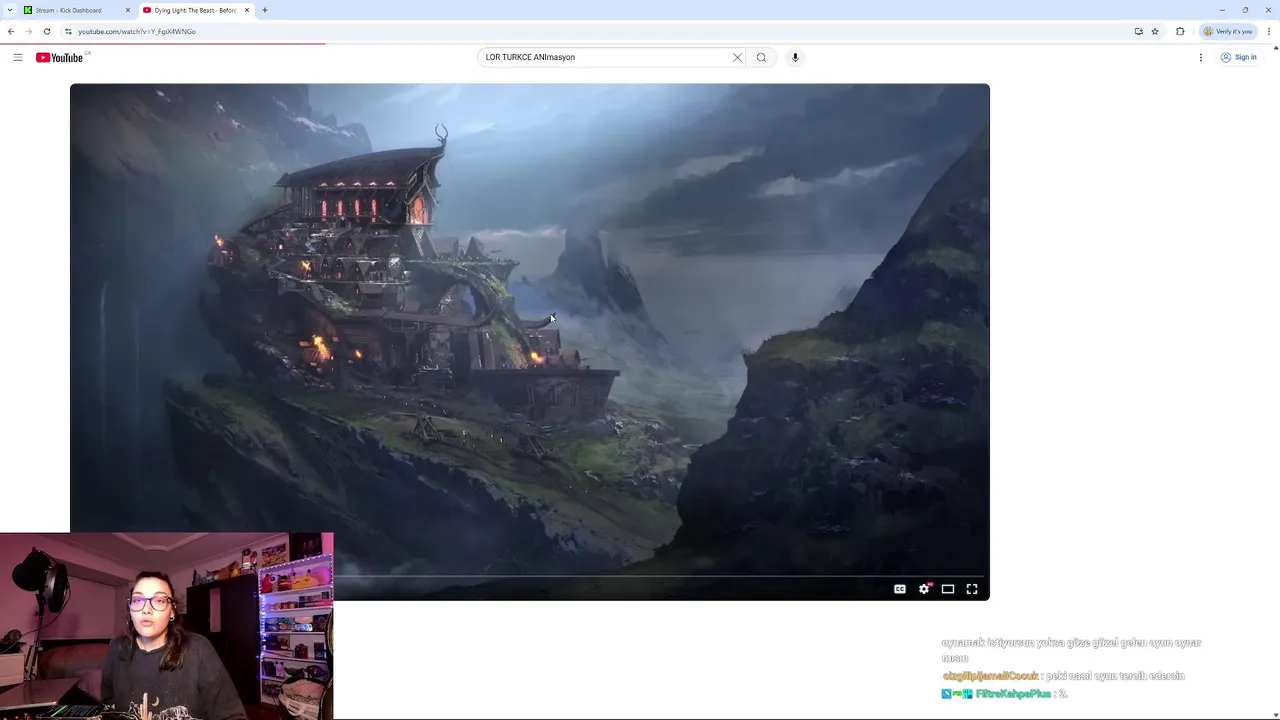Close the Kick Dashboard tab
Image resolution: width=1280 pixels, height=720 pixels.
128,10
